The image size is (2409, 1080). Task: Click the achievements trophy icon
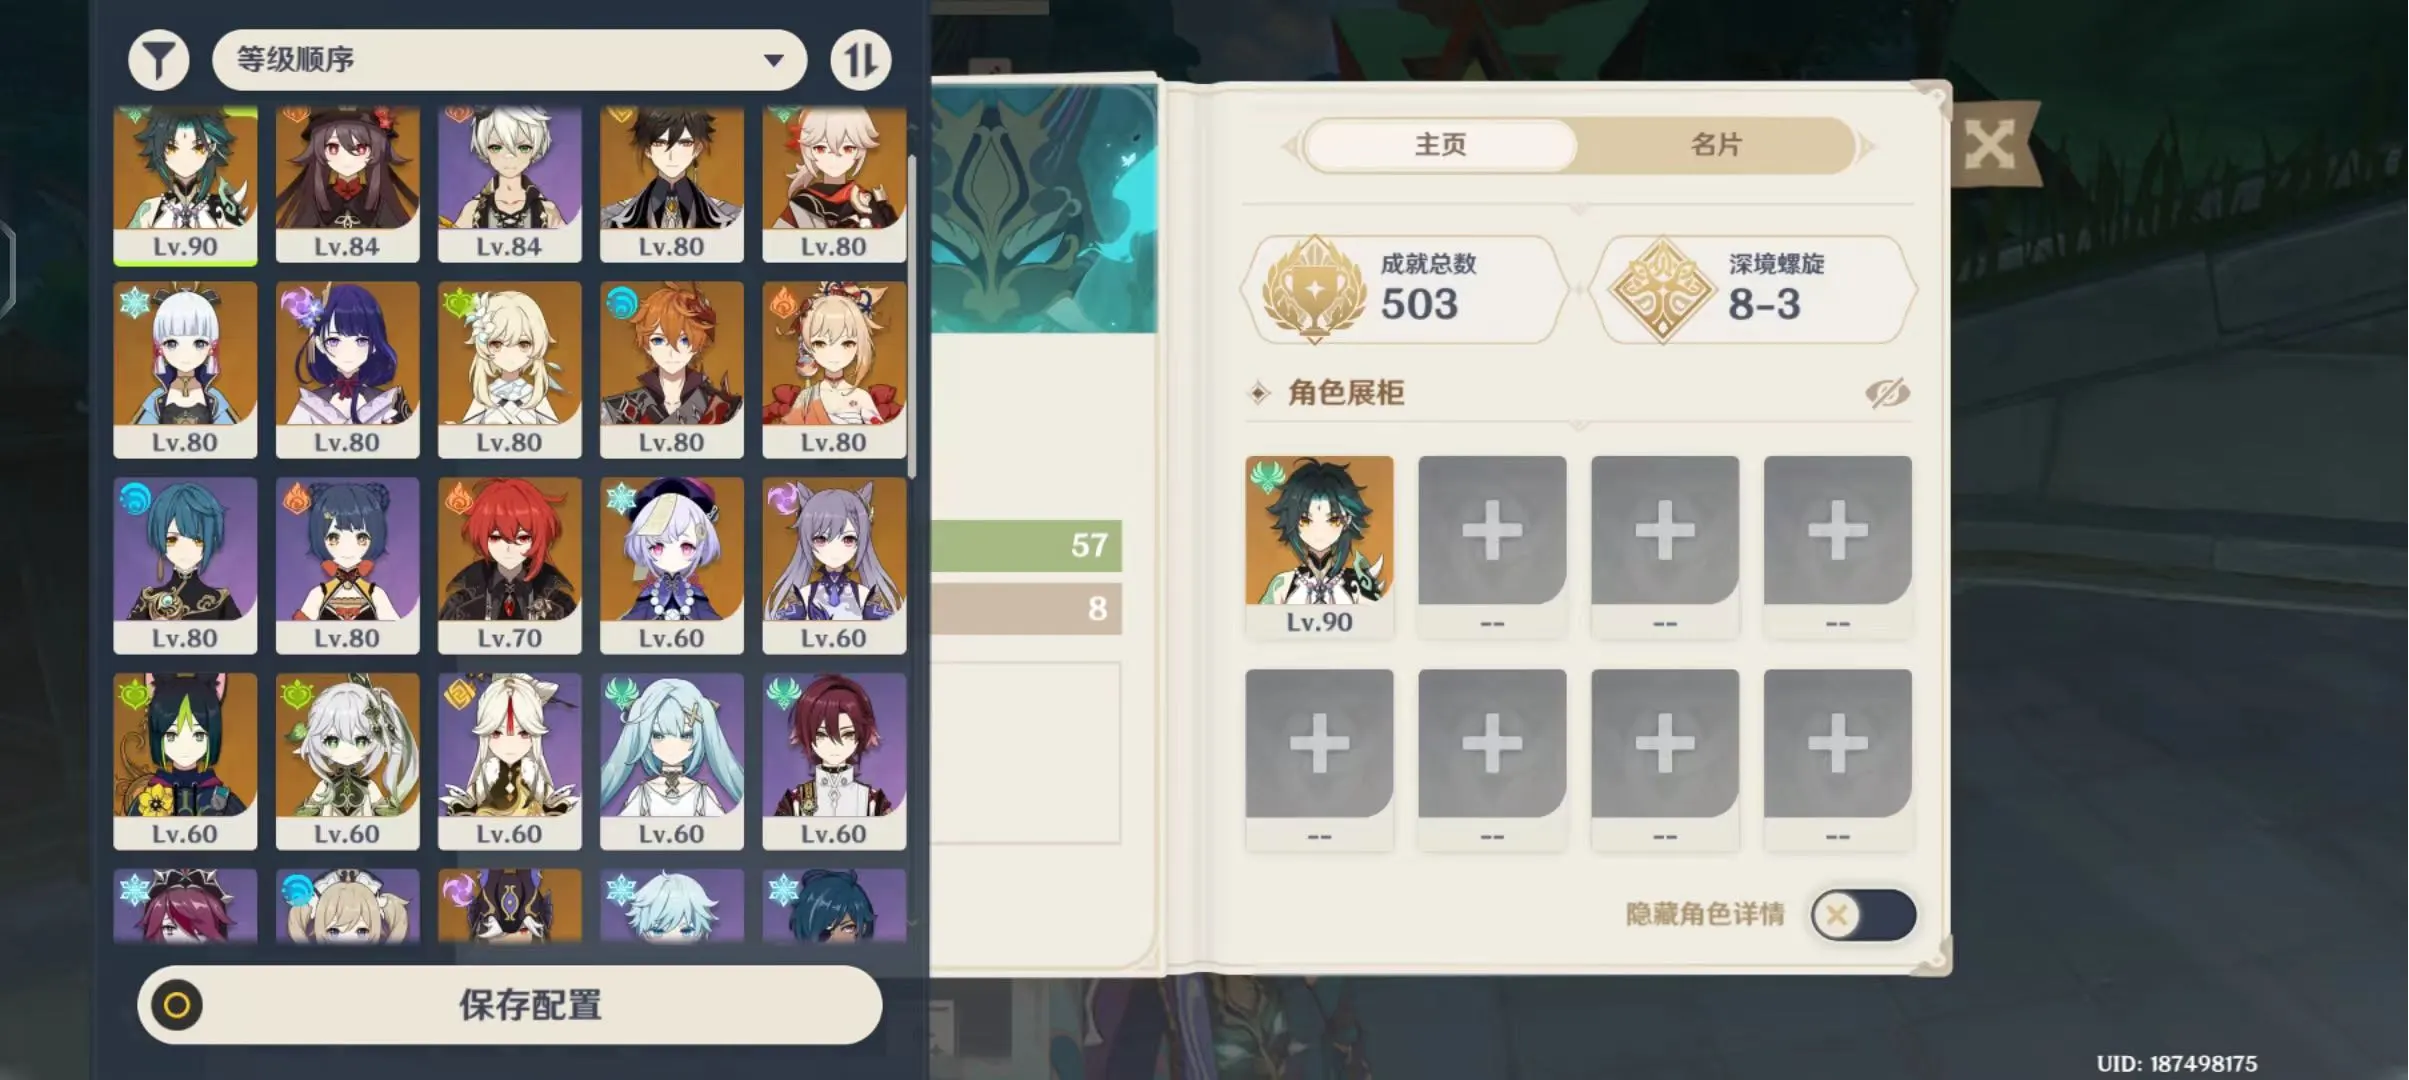point(1314,290)
